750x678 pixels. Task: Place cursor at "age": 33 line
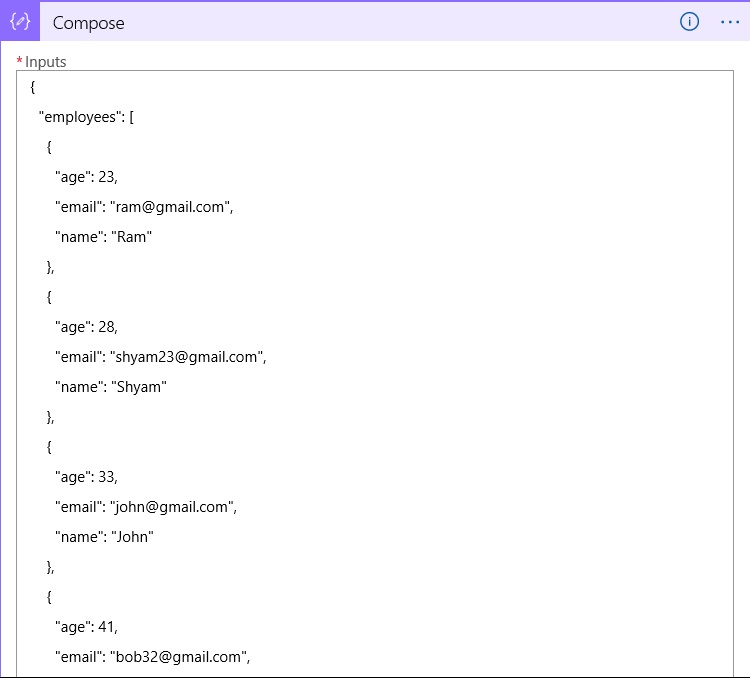click(x=86, y=477)
